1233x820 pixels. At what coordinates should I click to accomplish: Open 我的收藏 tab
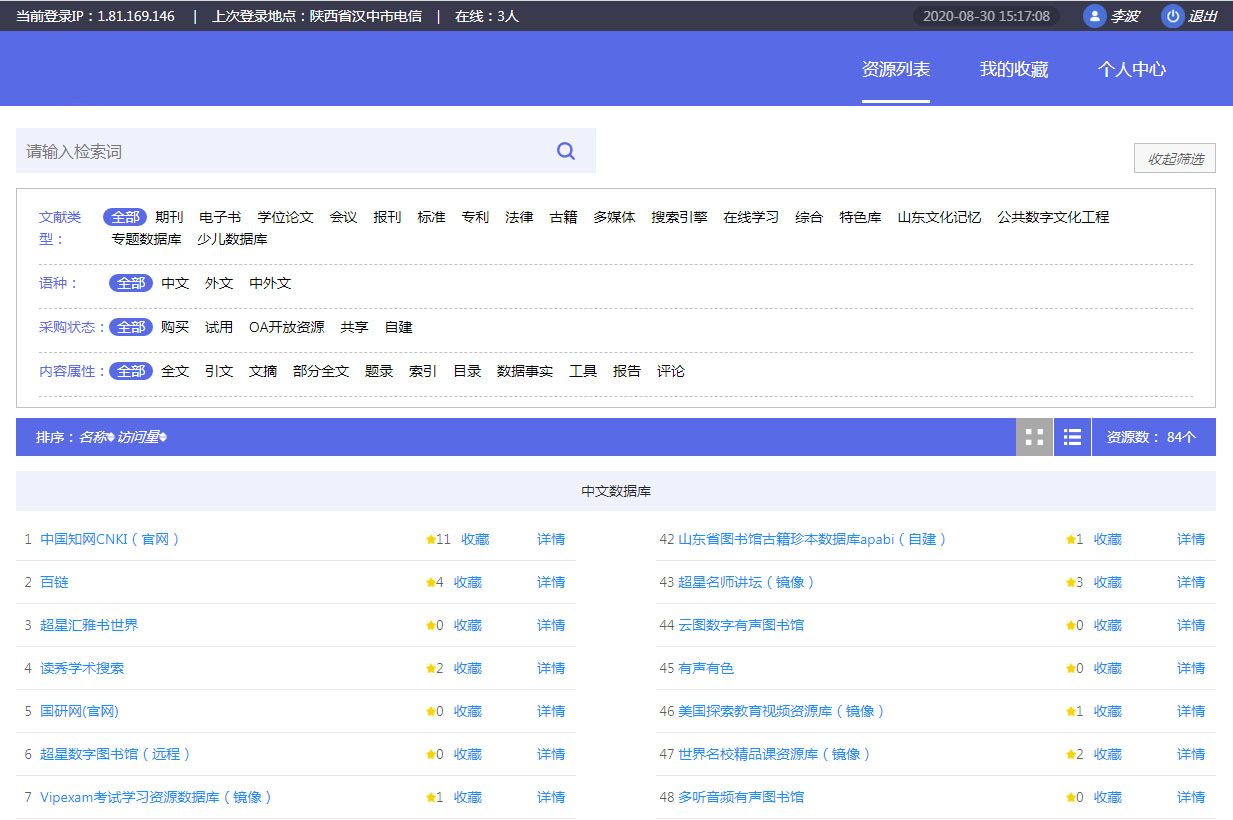click(1013, 70)
